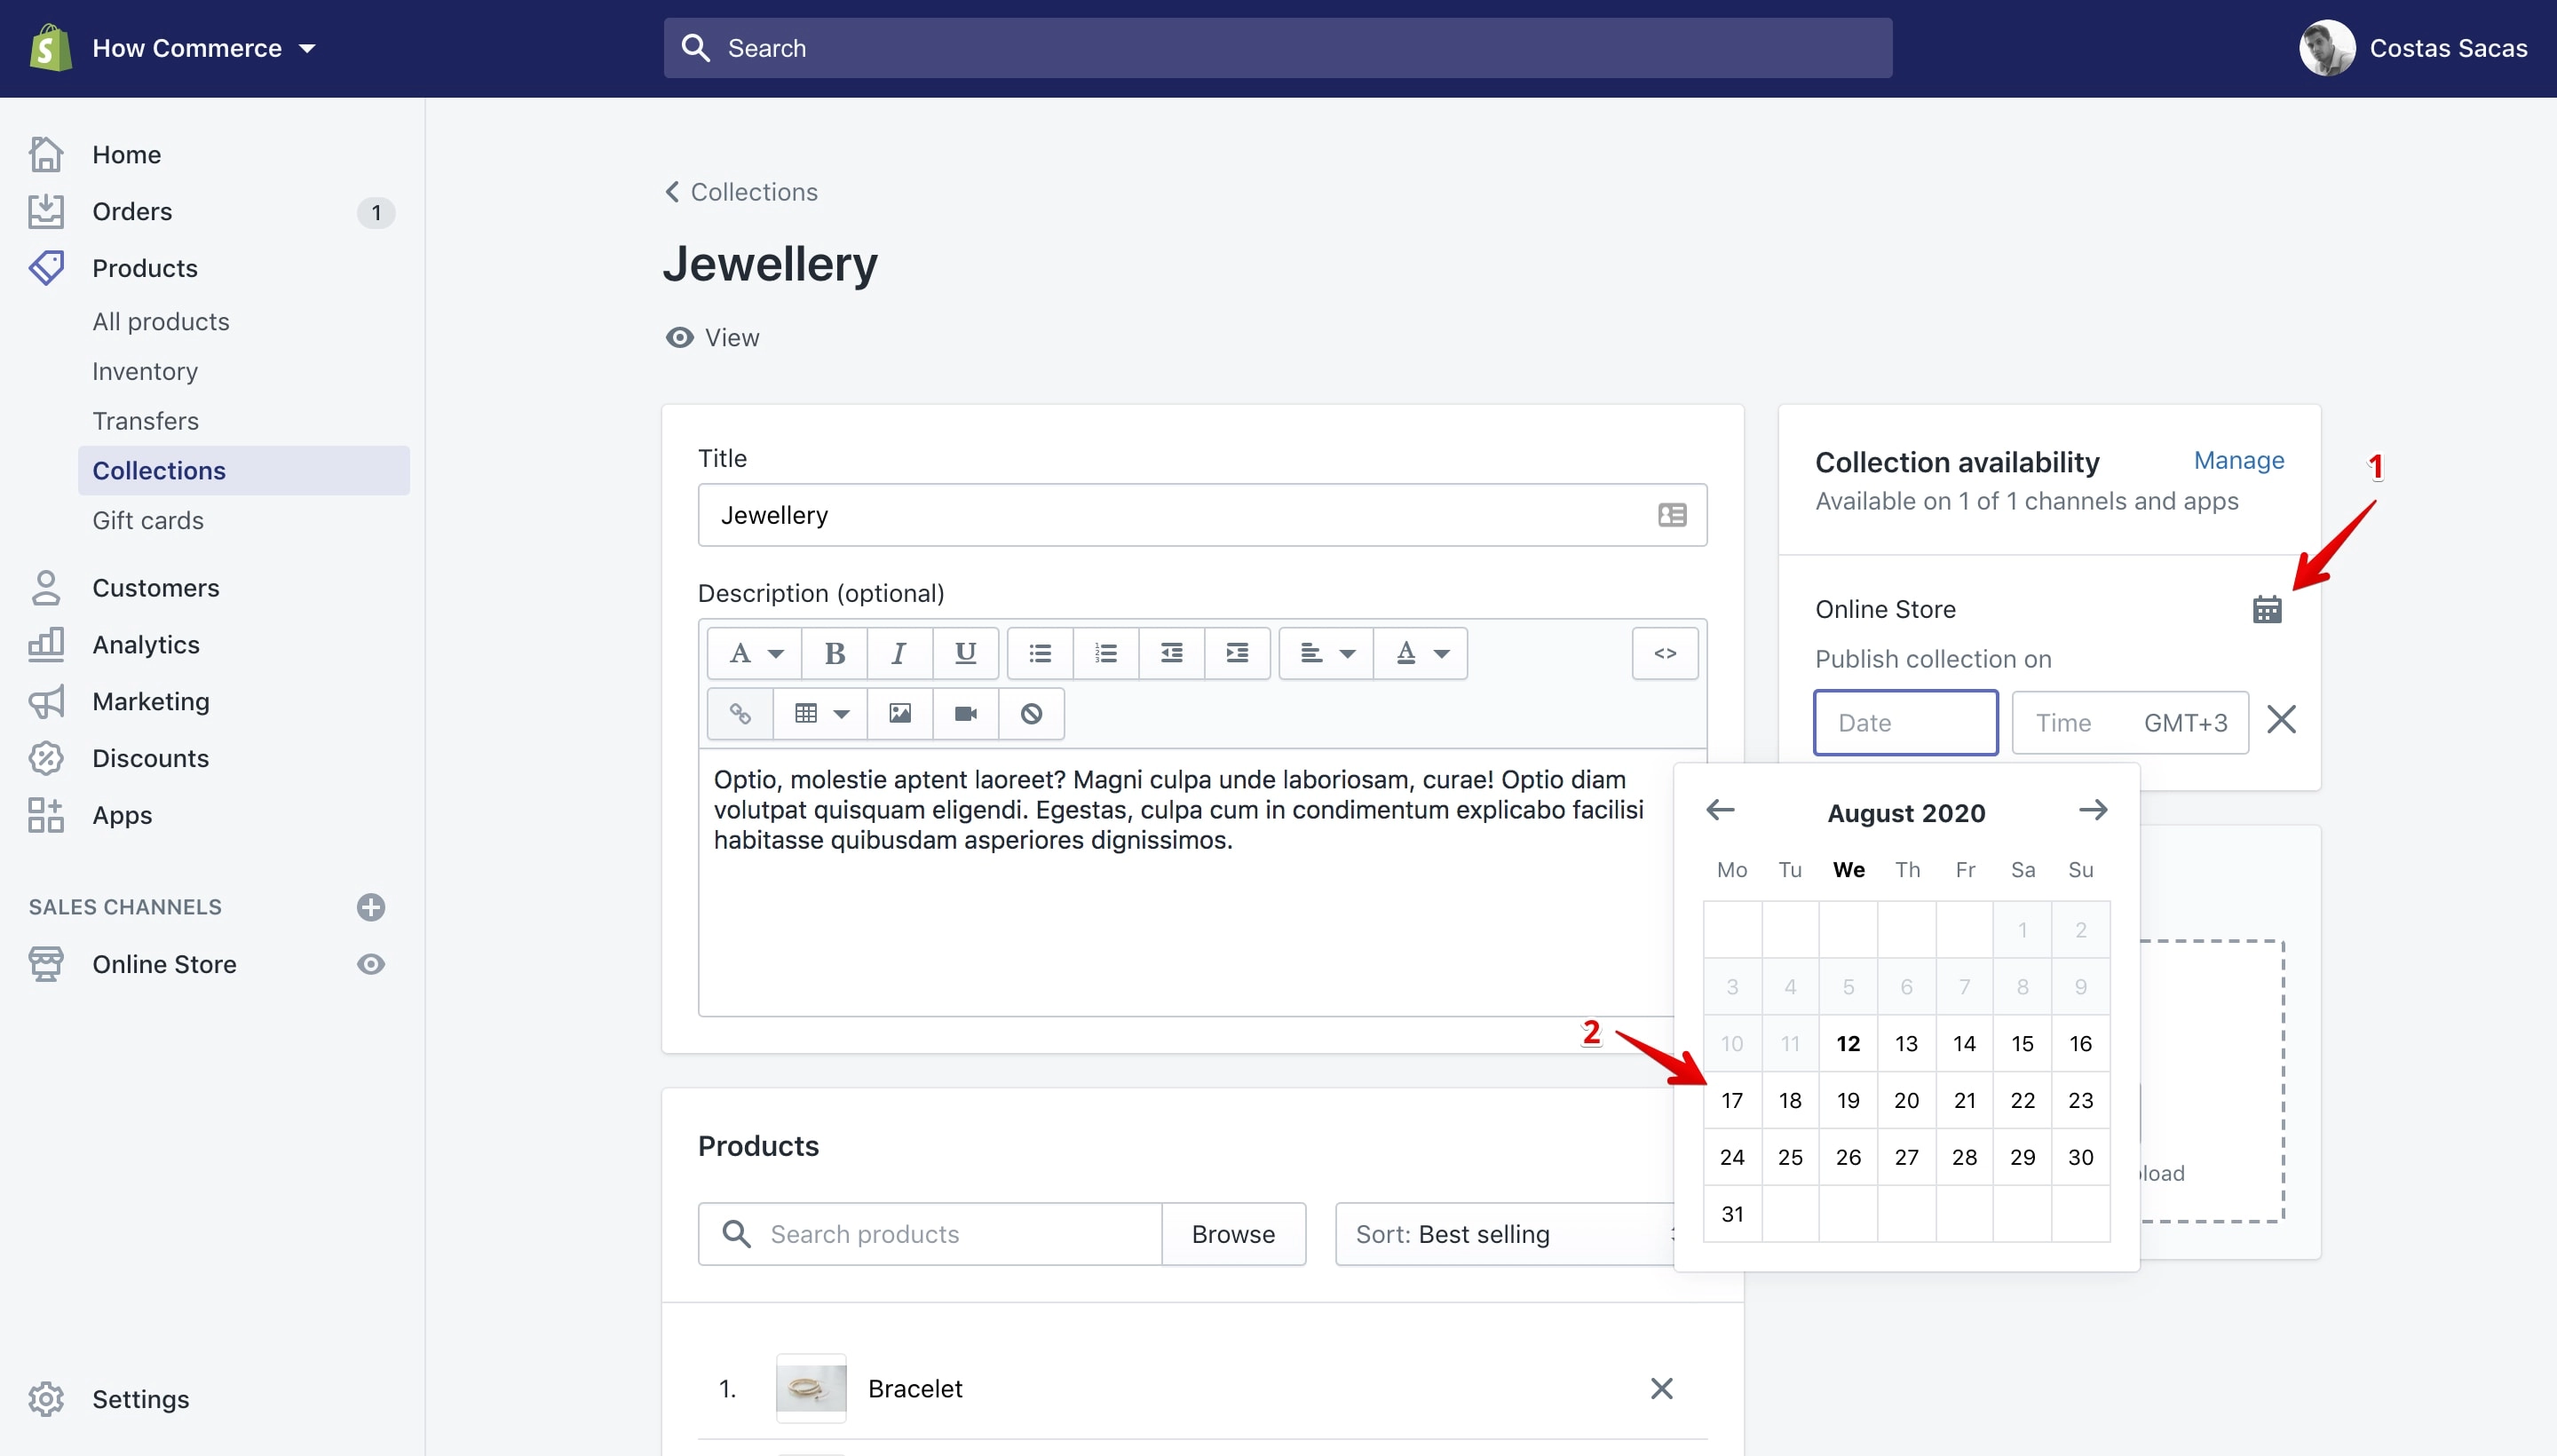The image size is (2557, 1456).
Task: Clear formatting with the circle-slash icon
Action: click(x=1031, y=713)
